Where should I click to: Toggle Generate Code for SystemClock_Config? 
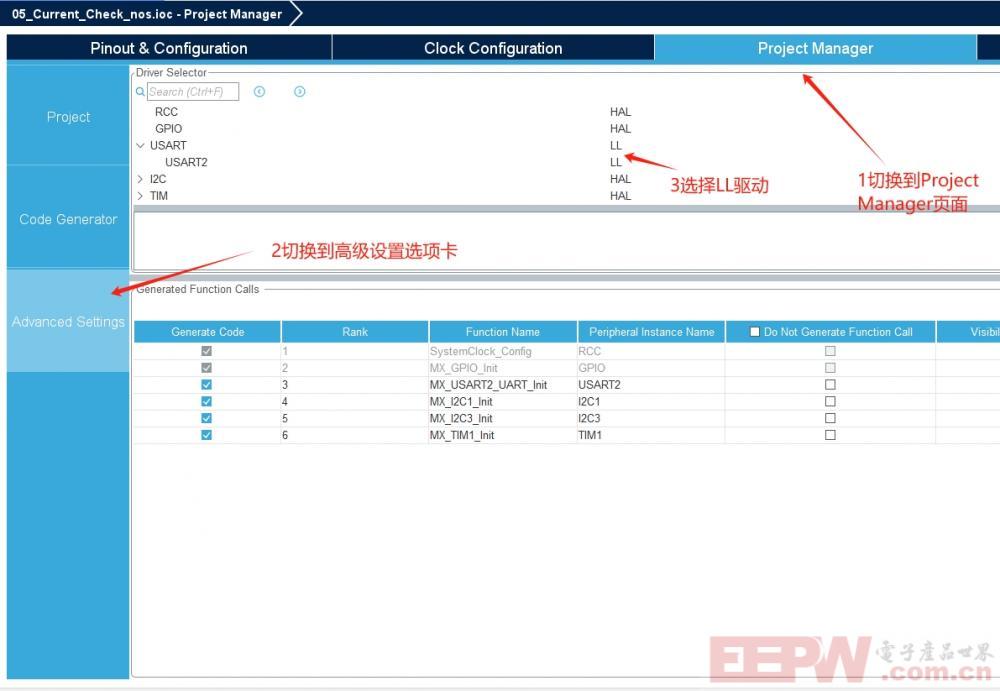207,351
